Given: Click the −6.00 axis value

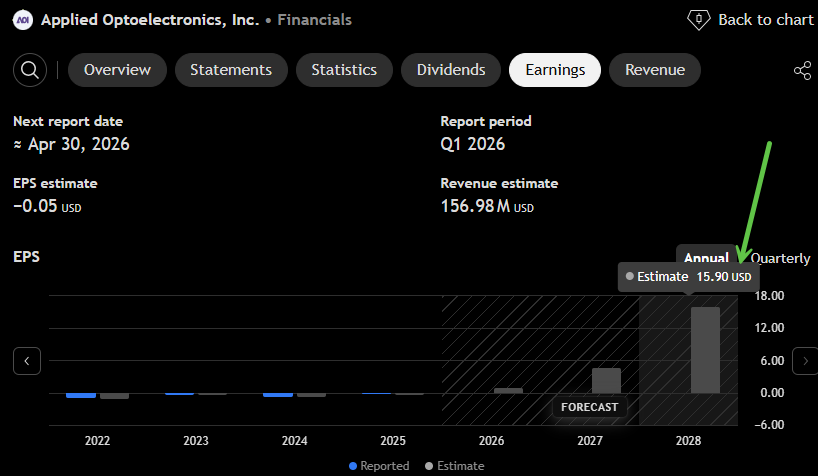Looking at the screenshot, I should pos(769,425).
